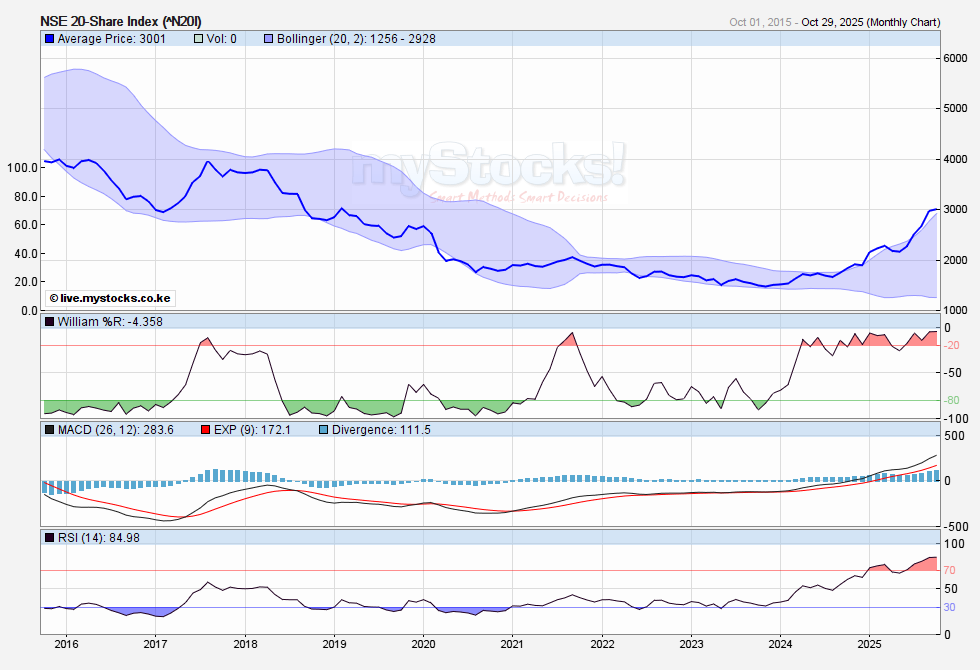The height and width of the screenshot is (670, 980).
Task: Select the 2020 label on the time axis
Action: coord(423,645)
